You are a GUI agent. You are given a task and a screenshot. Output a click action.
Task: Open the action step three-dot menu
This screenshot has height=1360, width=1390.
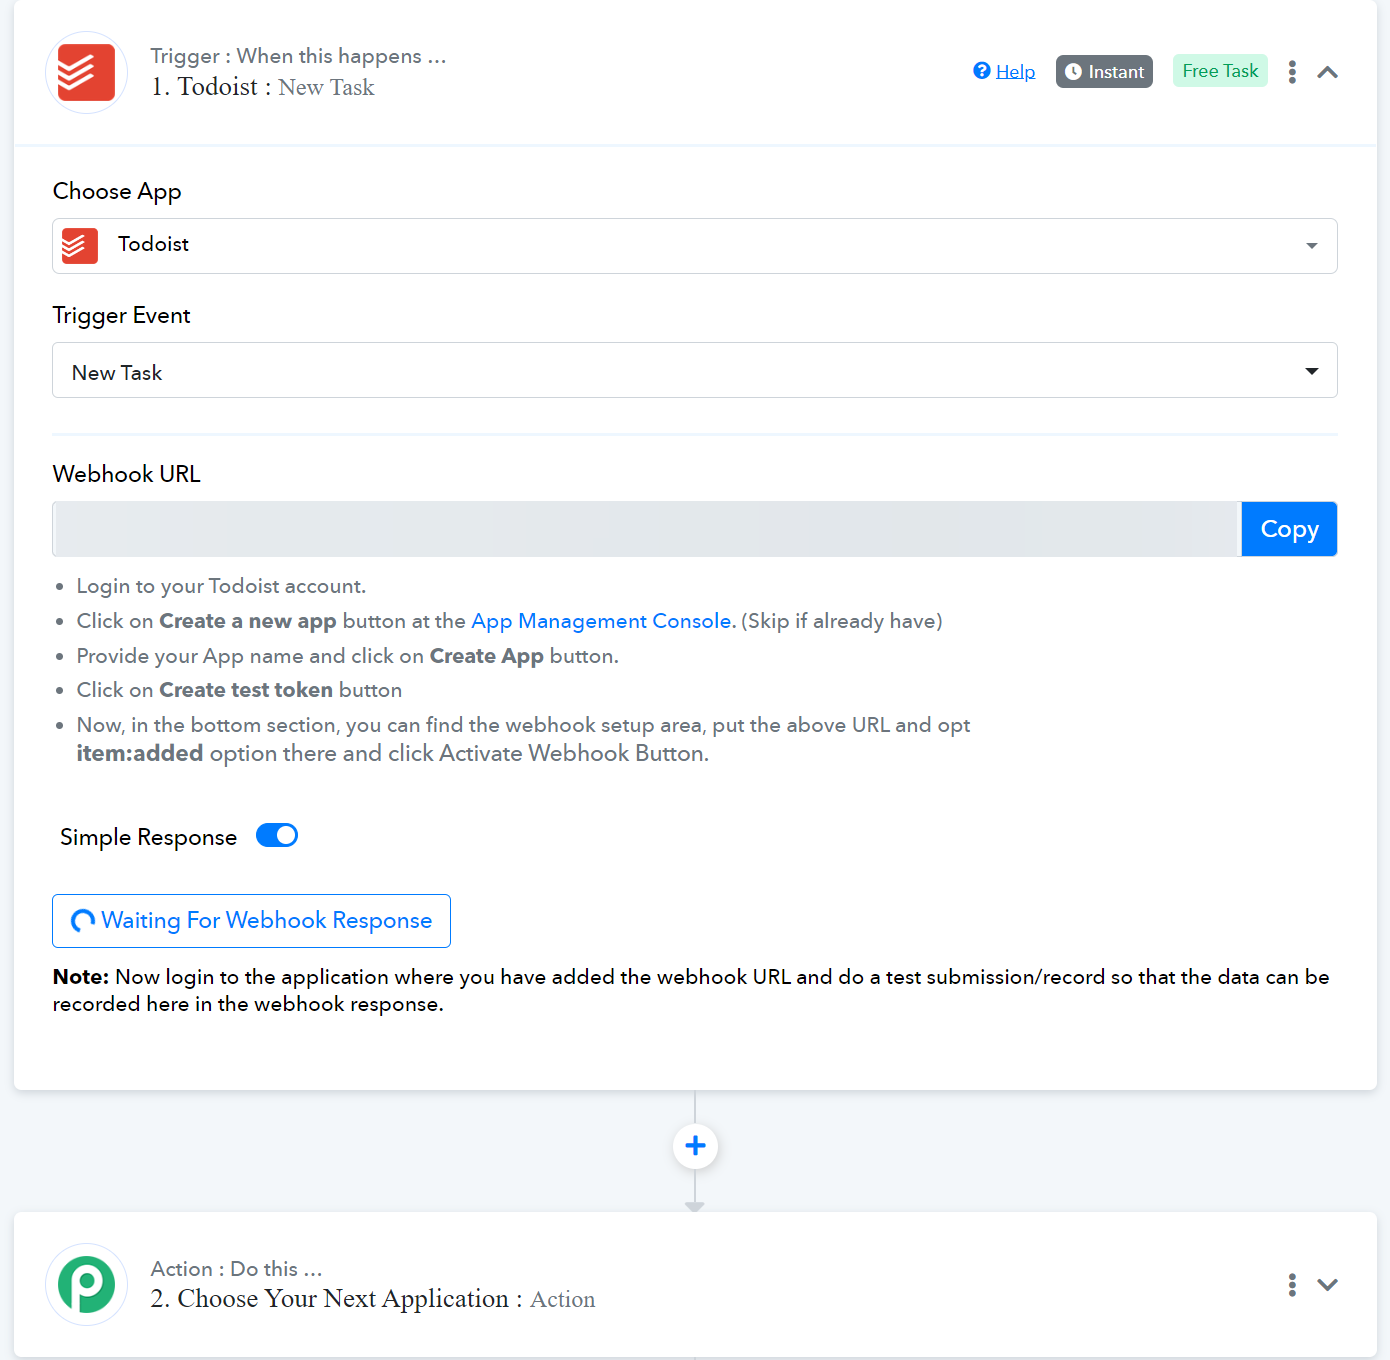point(1292,1285)
